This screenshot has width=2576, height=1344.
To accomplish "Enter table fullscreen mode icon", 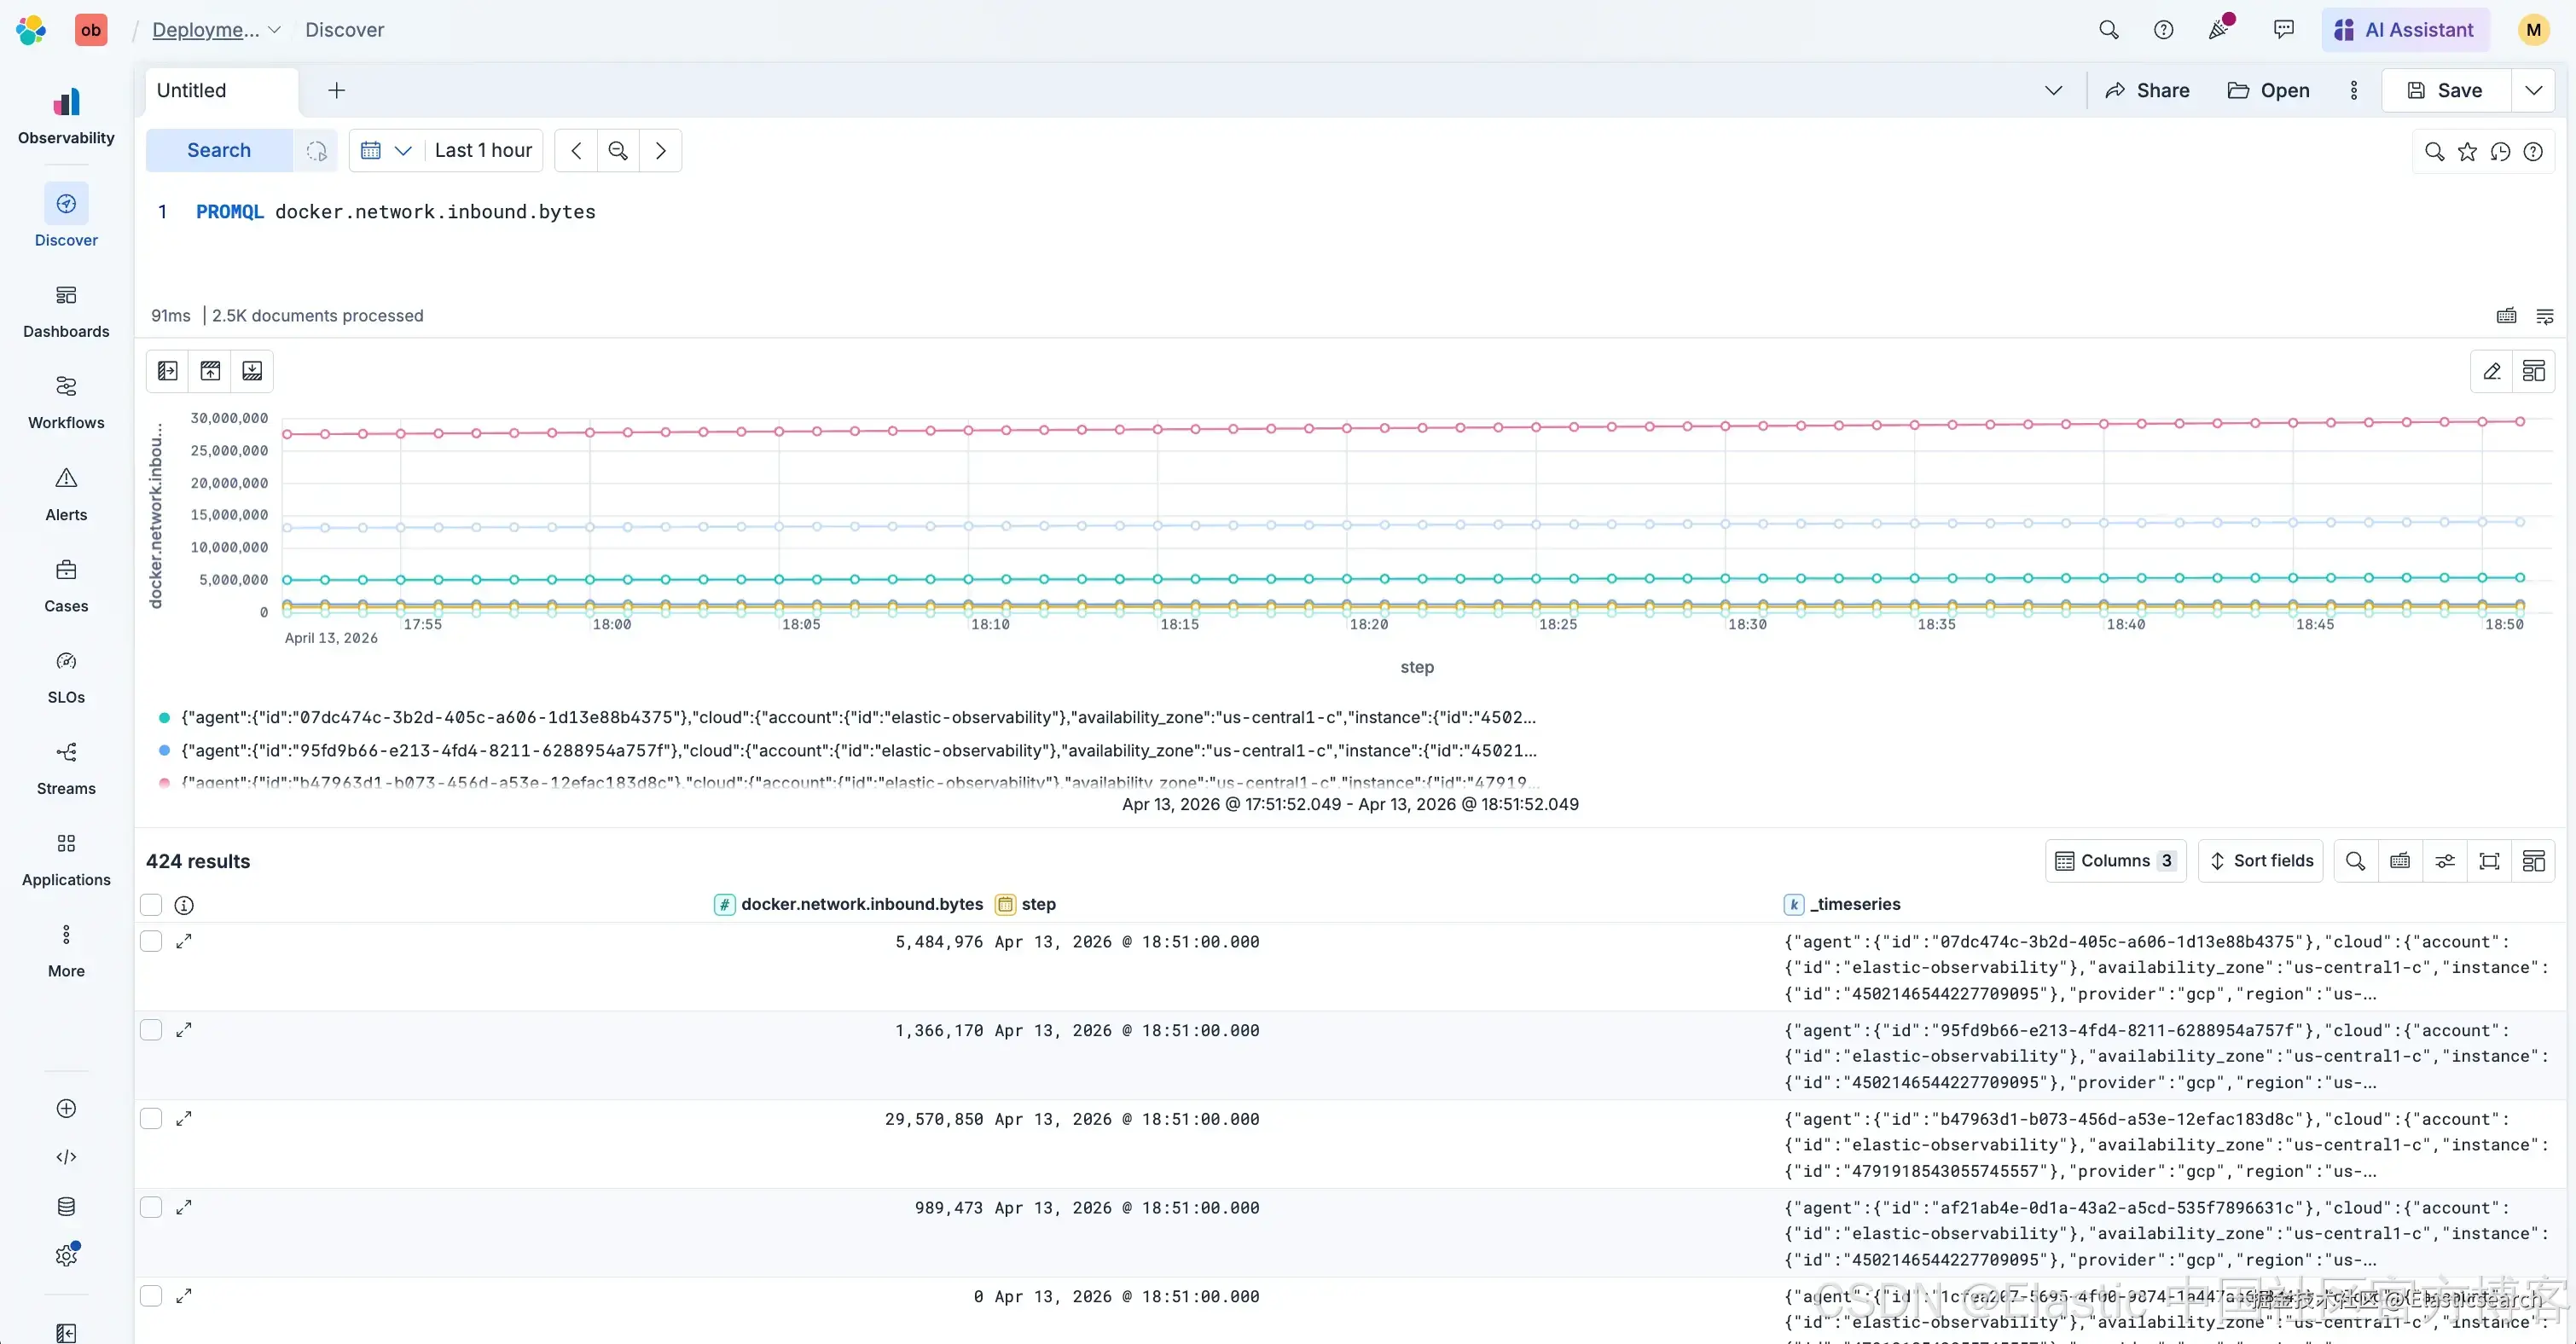I will (x=2489, y=861).
